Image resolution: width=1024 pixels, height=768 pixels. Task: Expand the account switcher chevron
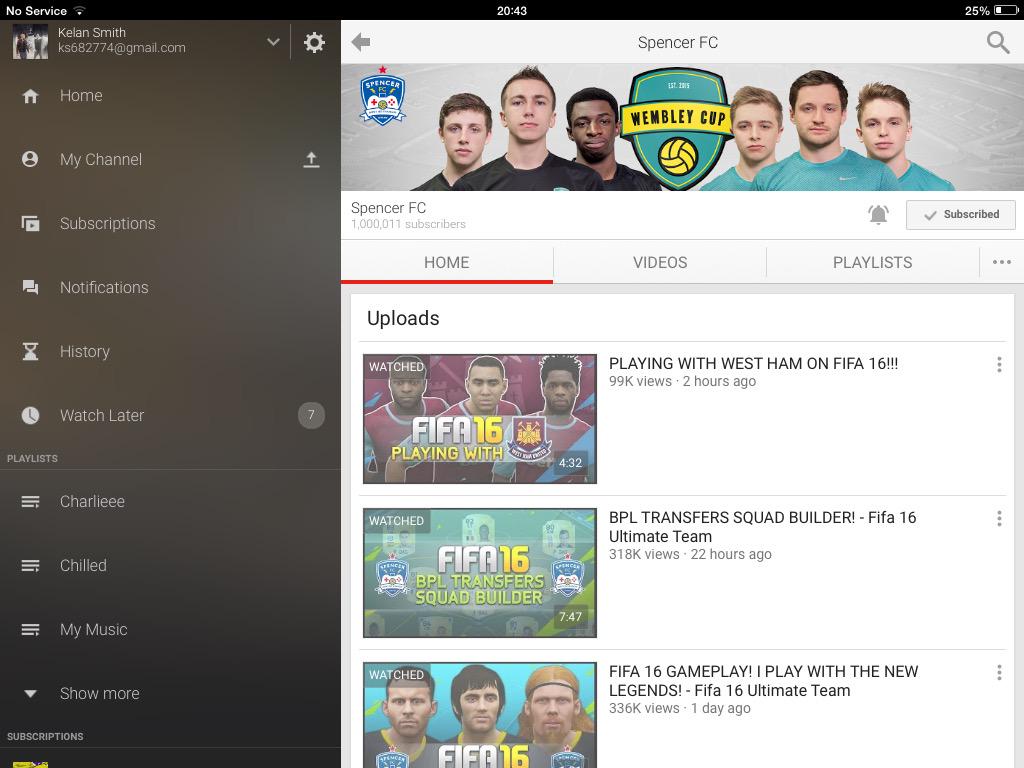273,42
